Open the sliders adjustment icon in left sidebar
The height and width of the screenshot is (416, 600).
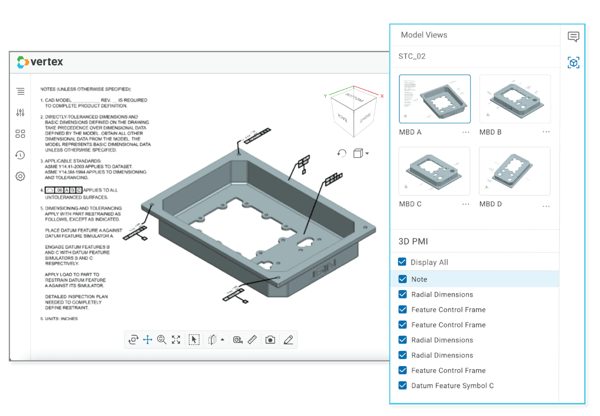20,112
